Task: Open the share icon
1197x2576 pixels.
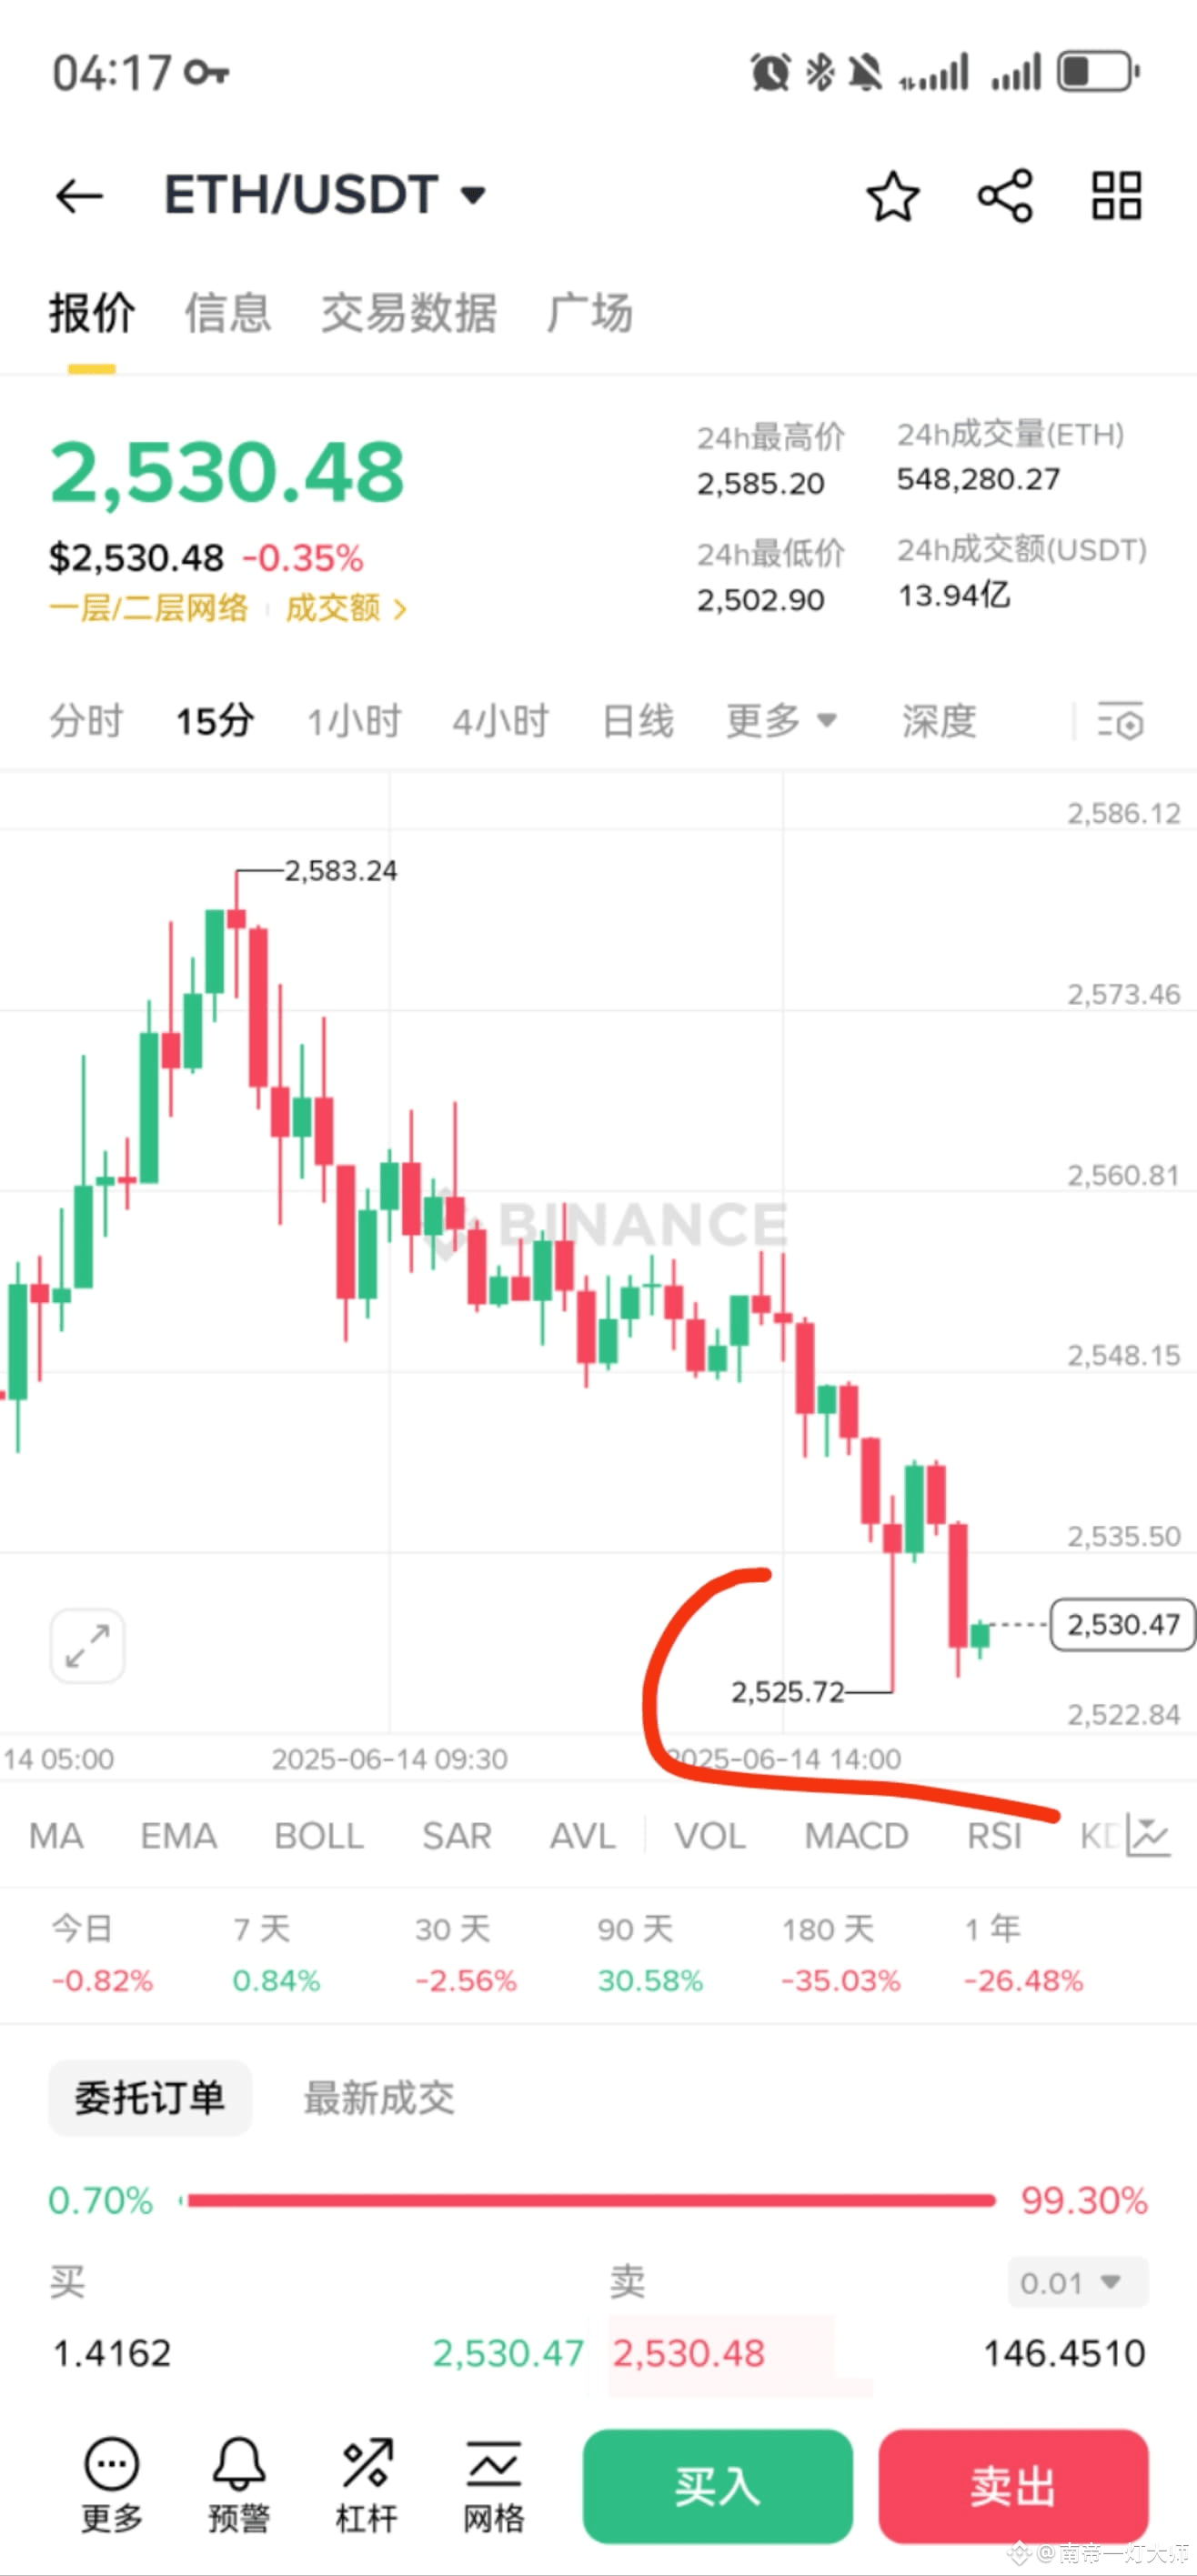Action: [1004, 196]
